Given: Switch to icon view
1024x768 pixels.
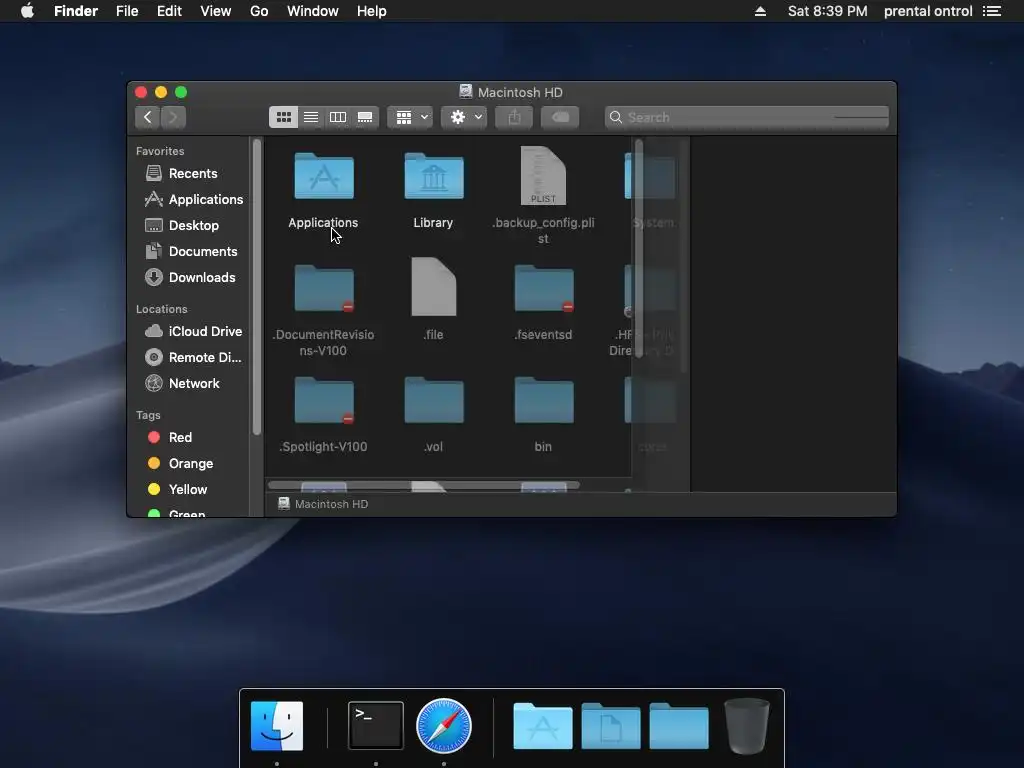Looking at the screenshot, I should click(x=283, y=118).
